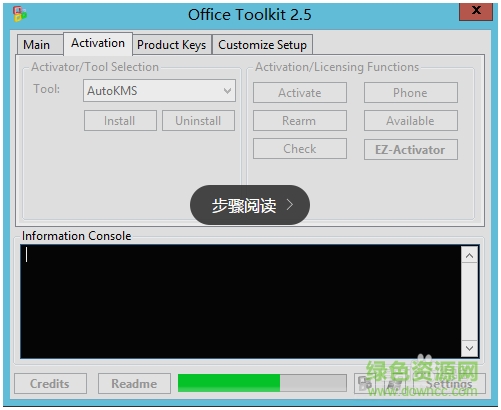Screen dimensions: 501x410
Task: Open the Credits window
Action: [x=50, y=384]
